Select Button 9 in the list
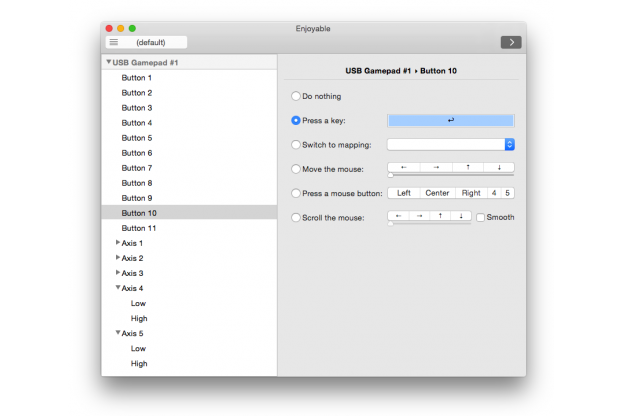 point(189,198)
